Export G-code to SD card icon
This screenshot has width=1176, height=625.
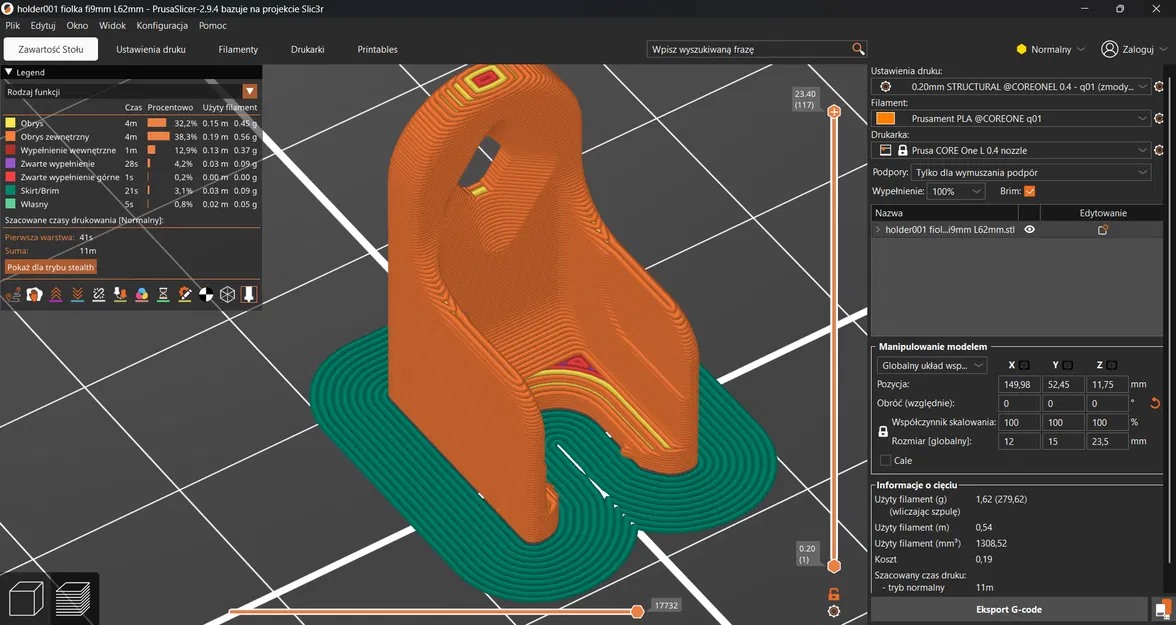[x=1161, y=609]
